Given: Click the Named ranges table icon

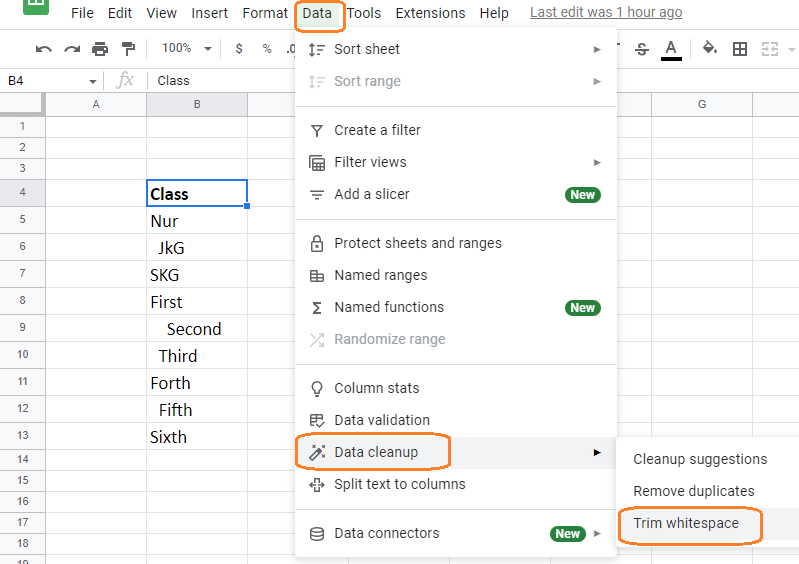Looking at the screenshot, I should tap(316, 276).
